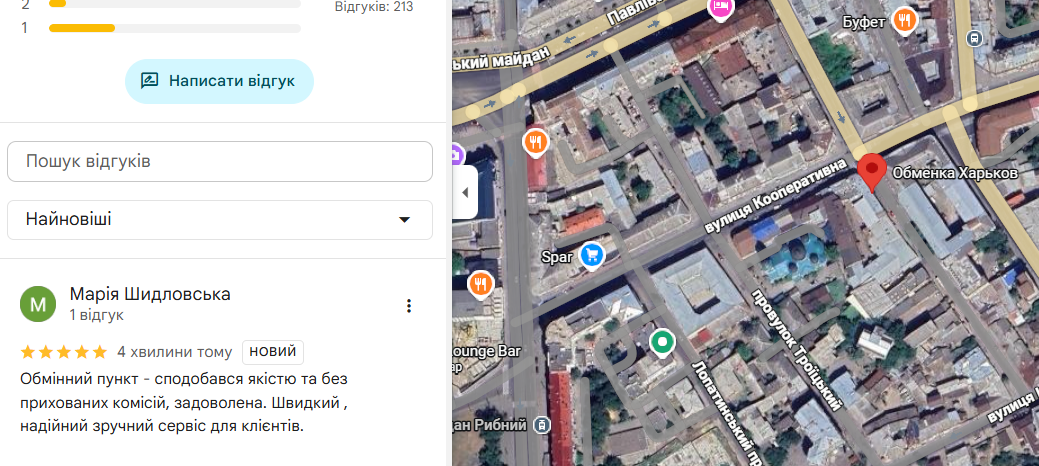Open Марія Шидловська's profile name link
This screenshot has height=466, width=1039.
click(150, 294)
